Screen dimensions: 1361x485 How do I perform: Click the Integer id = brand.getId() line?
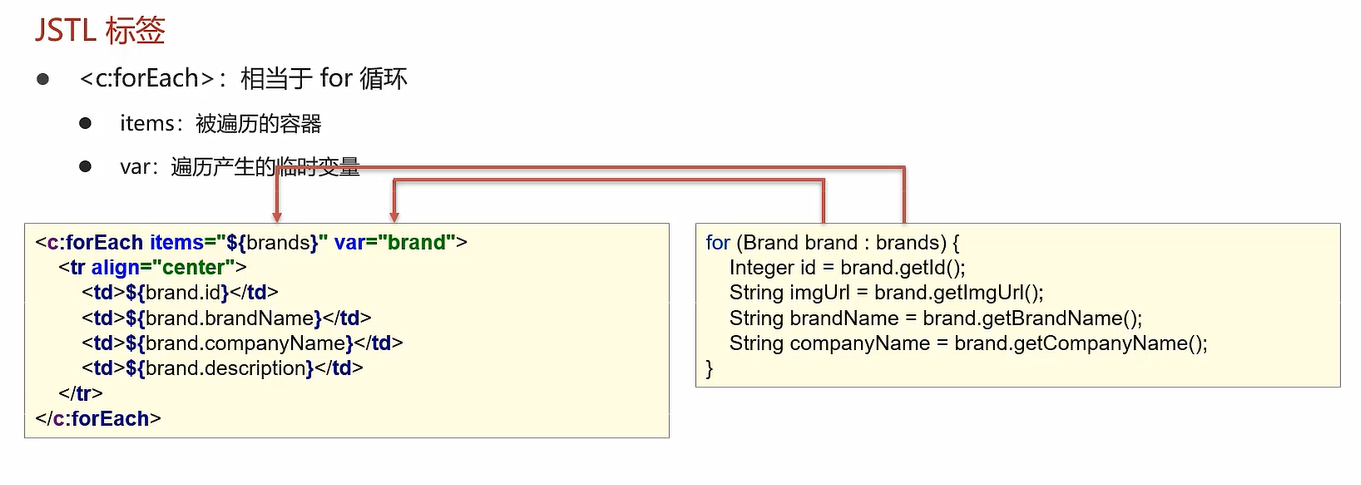coord(848,268)
